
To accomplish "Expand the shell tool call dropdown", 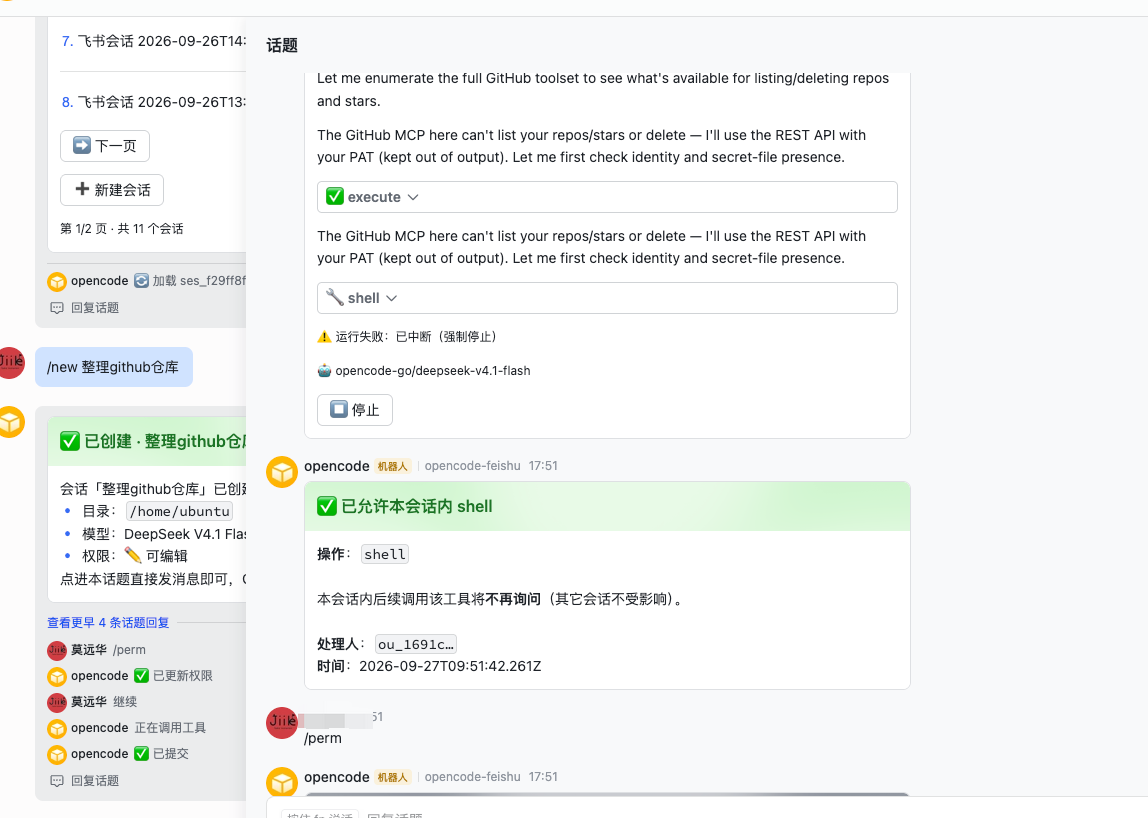I will (607, 298).
